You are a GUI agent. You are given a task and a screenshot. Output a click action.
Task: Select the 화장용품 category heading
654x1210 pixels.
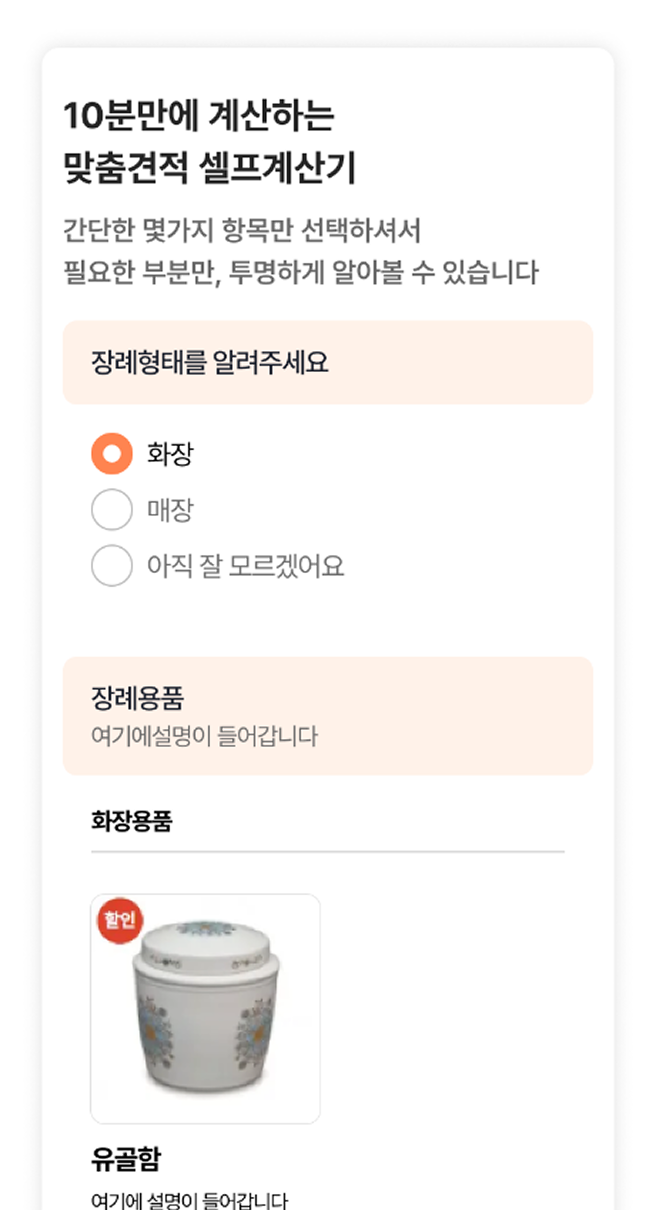tap(131, 821)
